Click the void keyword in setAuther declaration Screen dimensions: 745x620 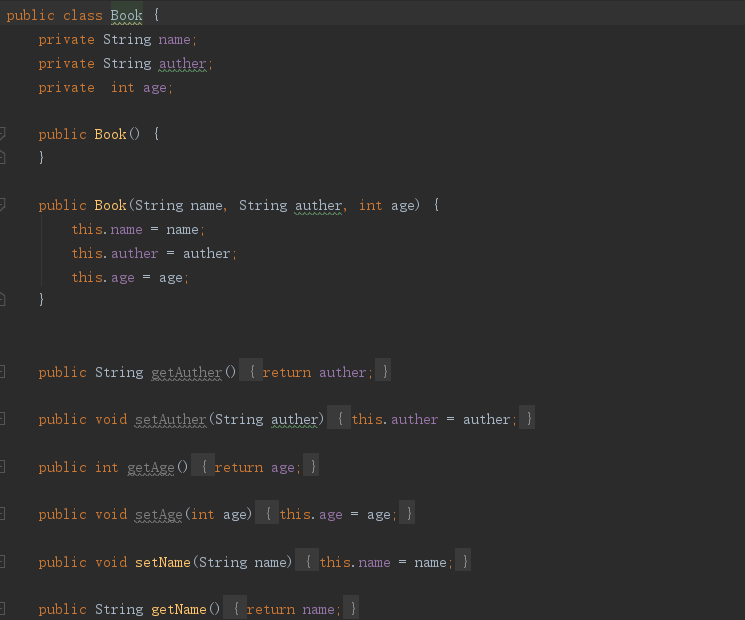click(x=111, y=420)
